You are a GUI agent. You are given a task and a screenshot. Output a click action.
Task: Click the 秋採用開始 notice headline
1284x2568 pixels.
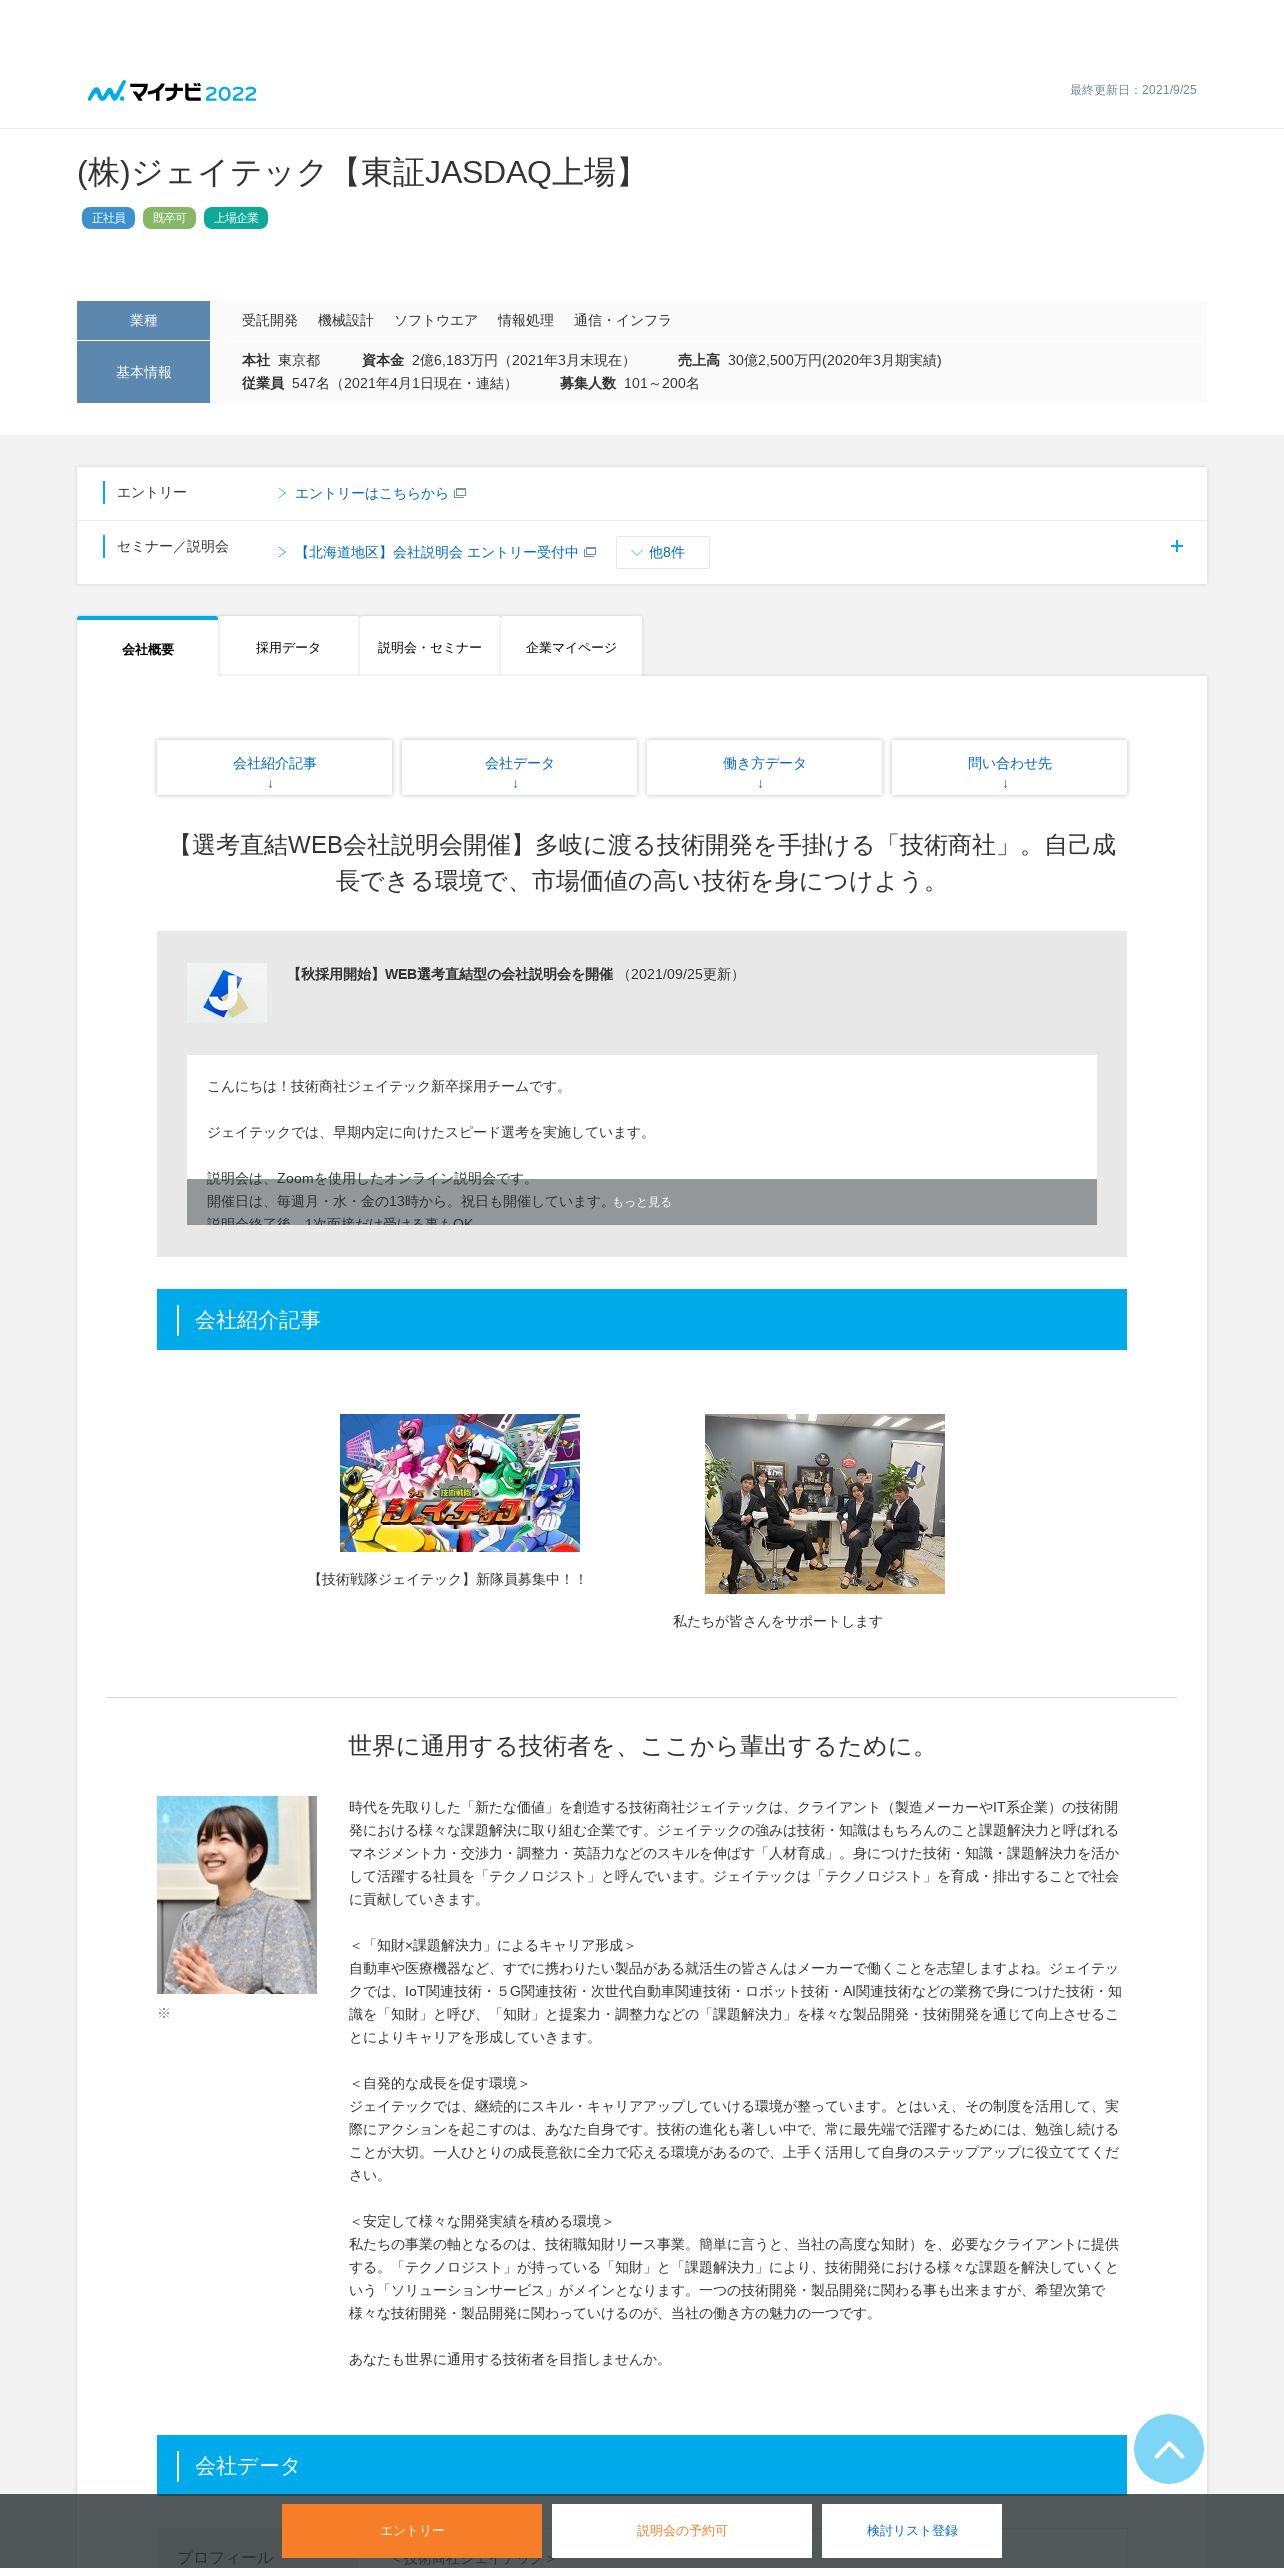point(450,974)
